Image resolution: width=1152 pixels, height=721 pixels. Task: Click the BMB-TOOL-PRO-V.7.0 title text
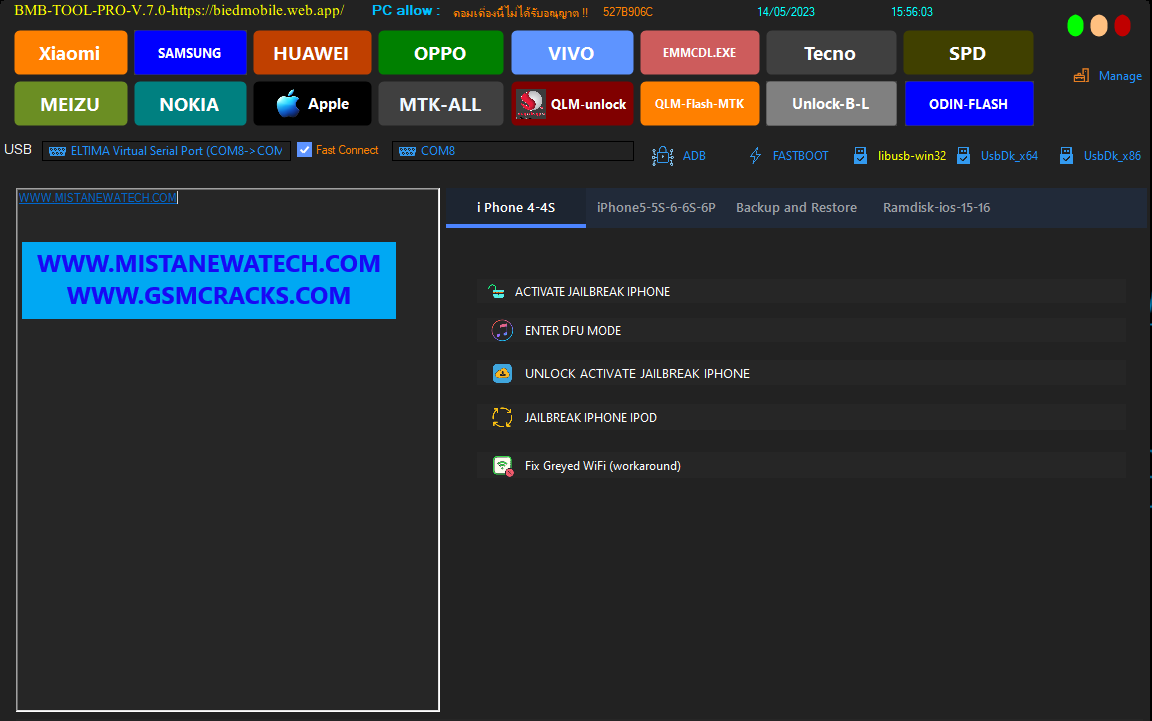pyautogui.click(x=179, y=11)
